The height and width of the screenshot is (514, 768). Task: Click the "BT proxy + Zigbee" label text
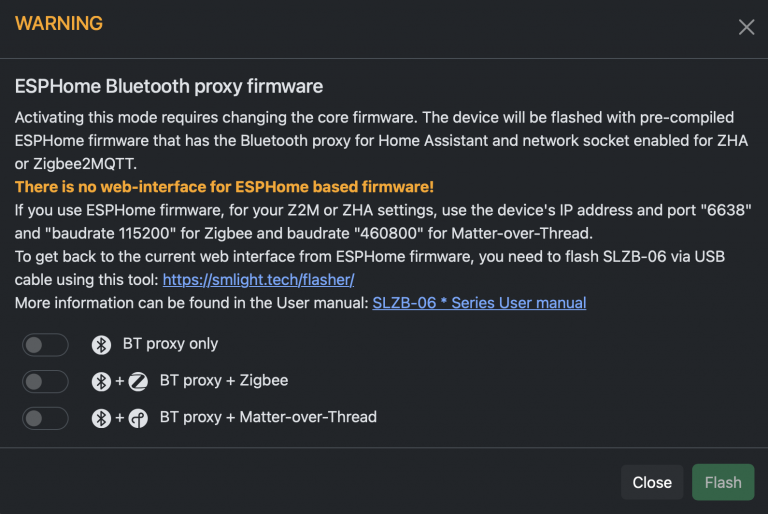(224, 381)
